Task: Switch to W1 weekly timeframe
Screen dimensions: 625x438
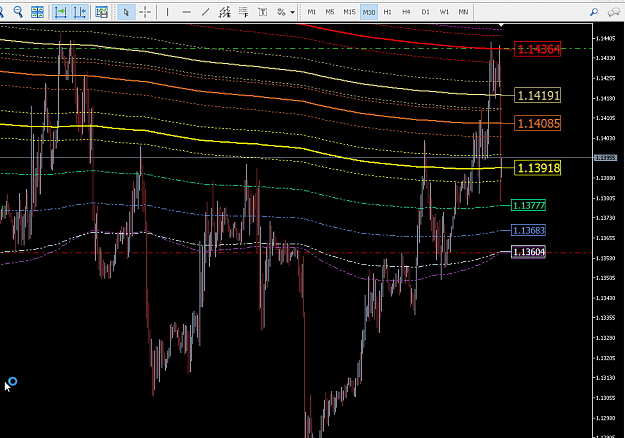Action: [x=444, y=12]
